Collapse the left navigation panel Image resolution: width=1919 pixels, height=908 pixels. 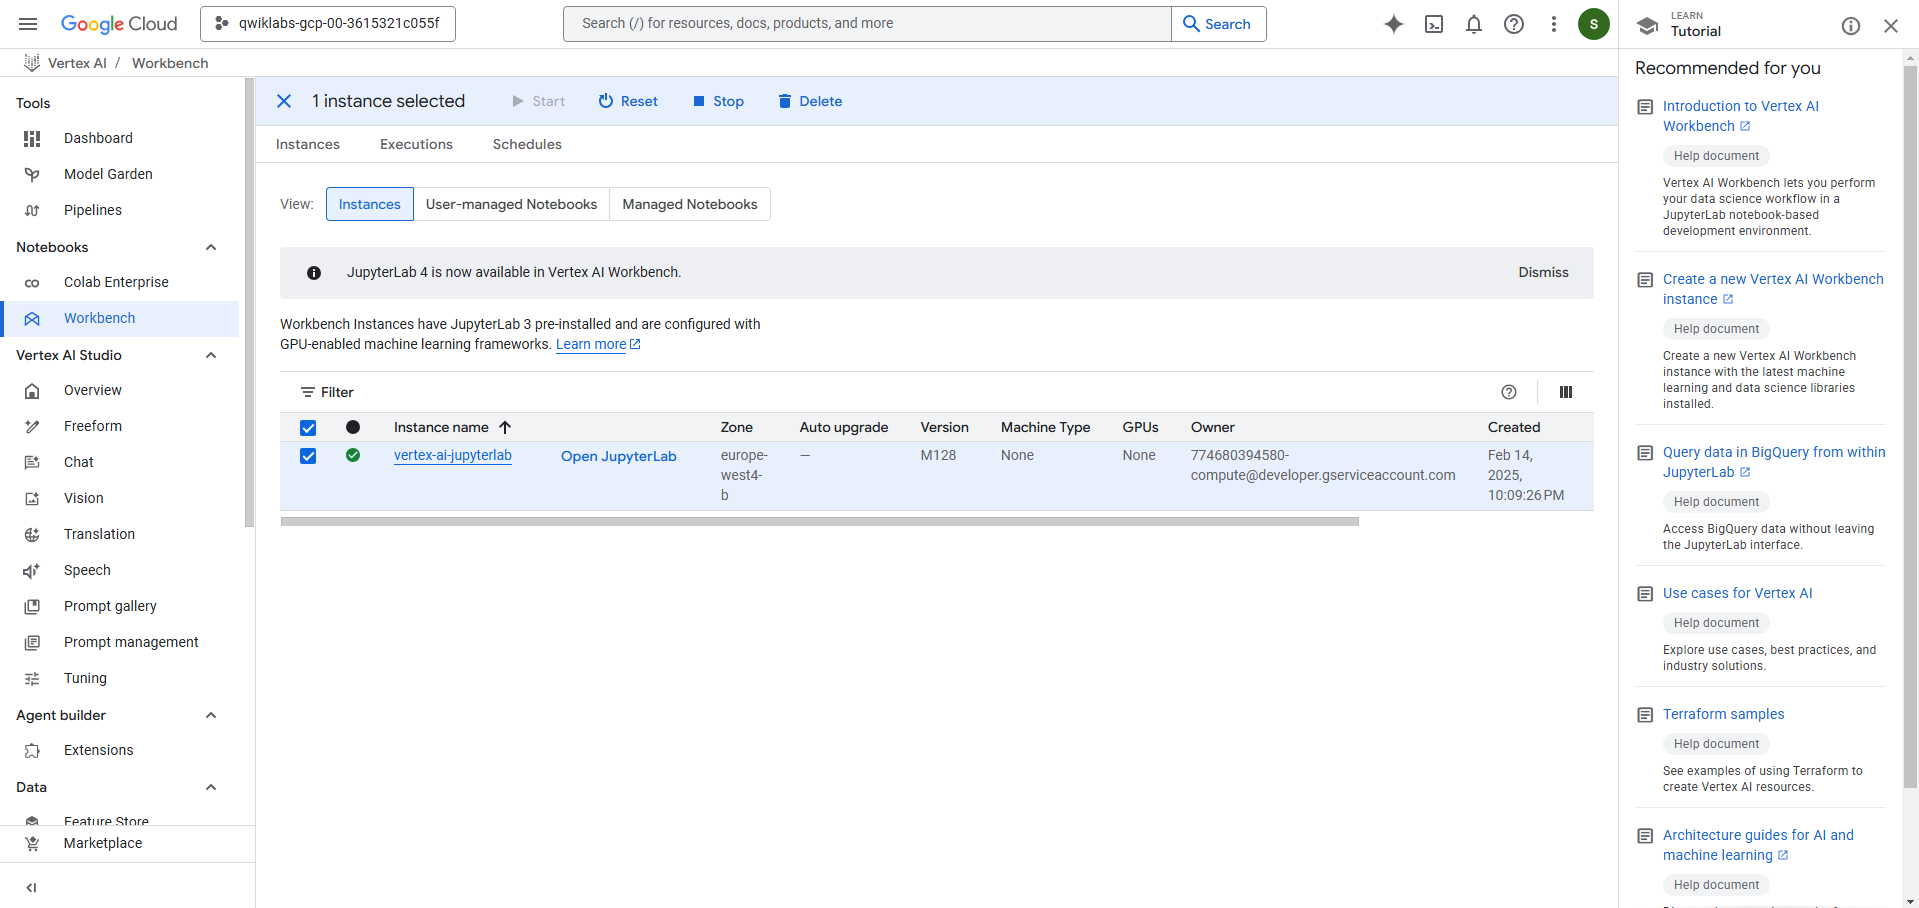[31, 887]
